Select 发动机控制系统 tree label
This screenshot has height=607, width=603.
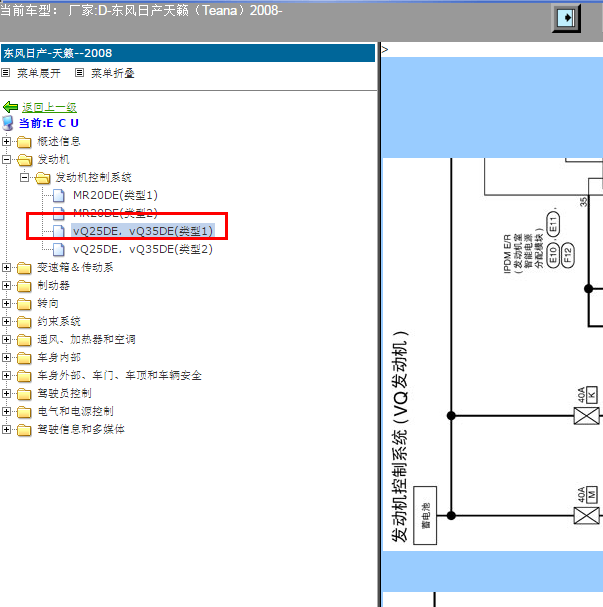[94, 177]
